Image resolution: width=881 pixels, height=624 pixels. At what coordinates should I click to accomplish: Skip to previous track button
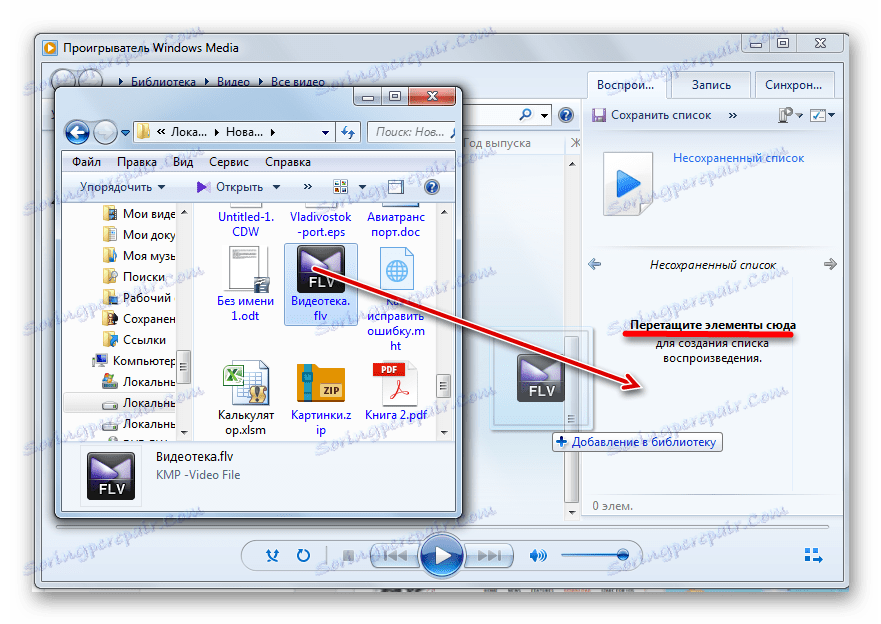(396, 555)
